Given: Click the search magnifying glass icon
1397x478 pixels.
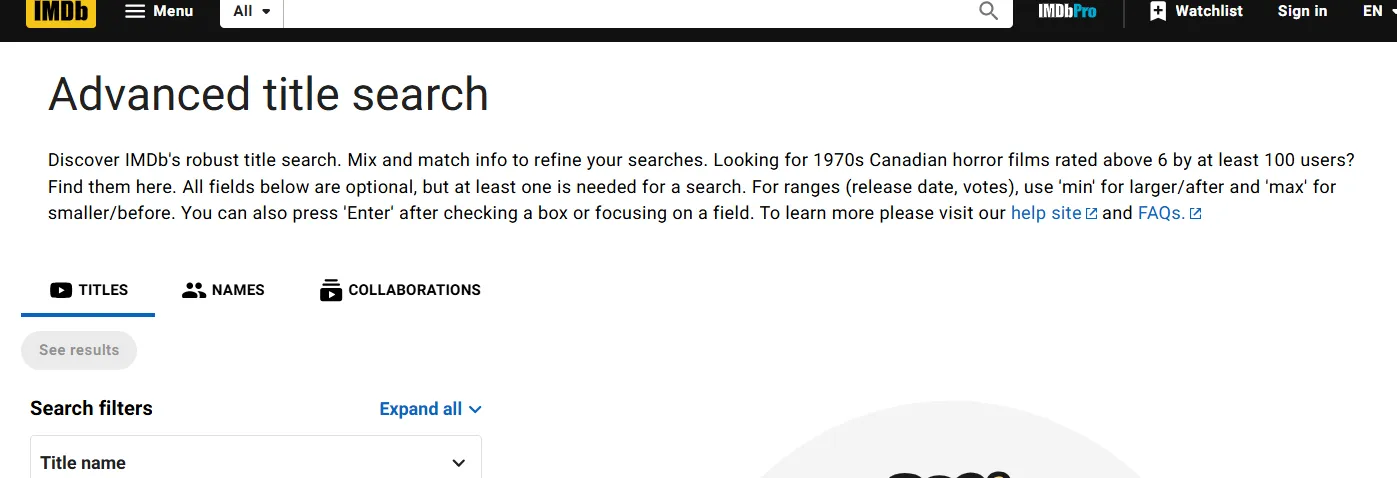Looking at the screenshot, I should (988, 11).
